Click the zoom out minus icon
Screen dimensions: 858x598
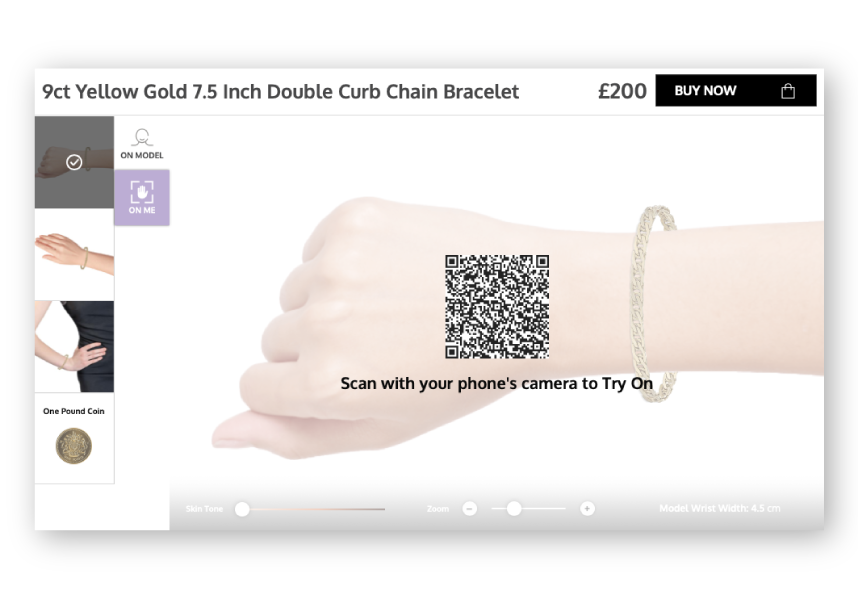[x=469, y=509]
